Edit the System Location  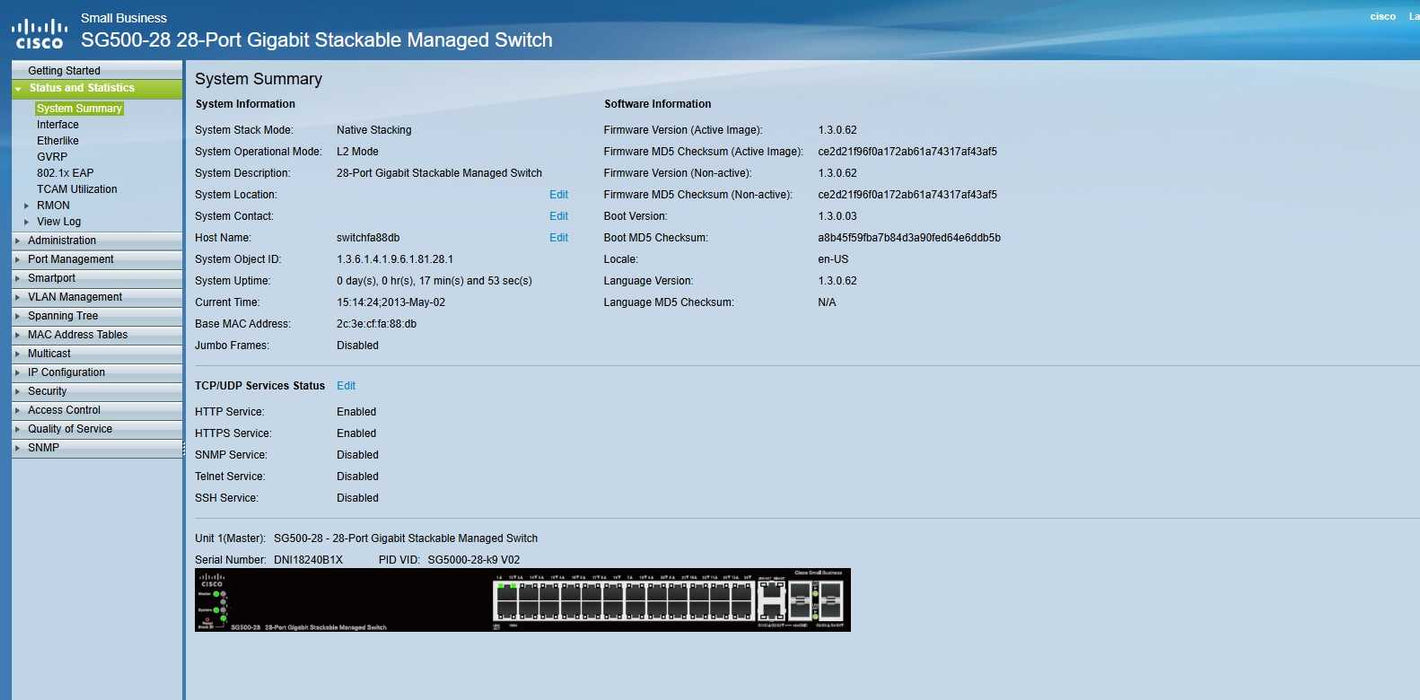[x=558, y=195]
